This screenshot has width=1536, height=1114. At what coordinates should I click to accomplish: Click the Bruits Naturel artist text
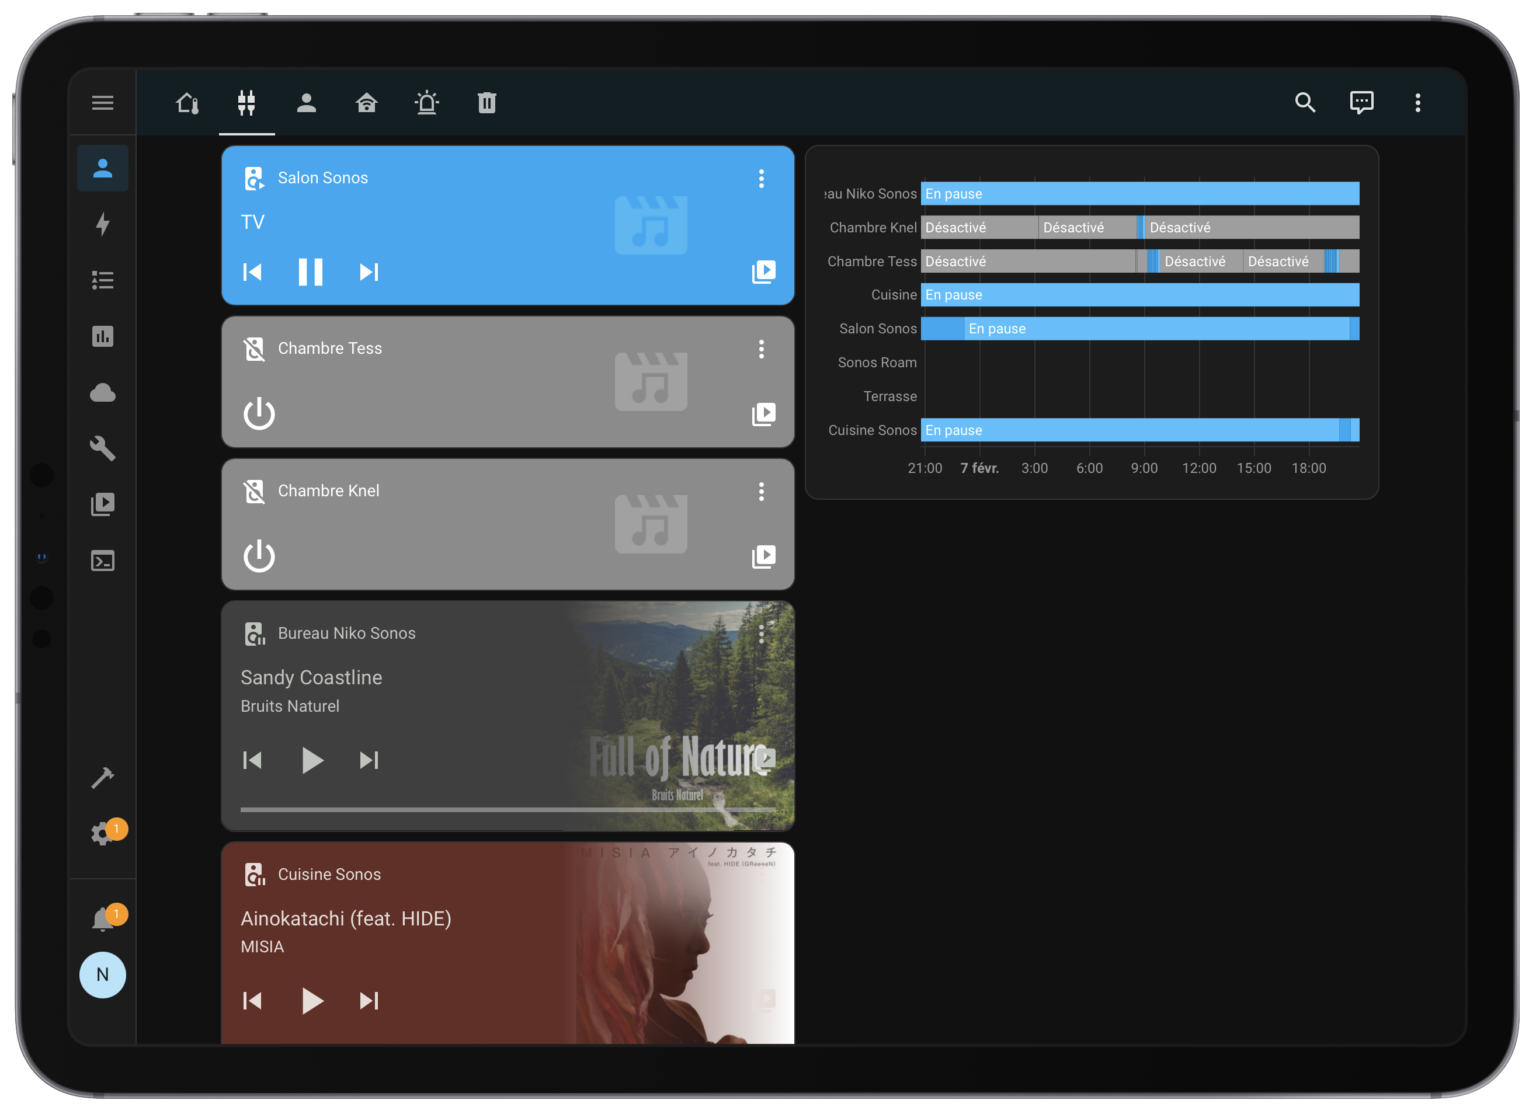[290, 706]
